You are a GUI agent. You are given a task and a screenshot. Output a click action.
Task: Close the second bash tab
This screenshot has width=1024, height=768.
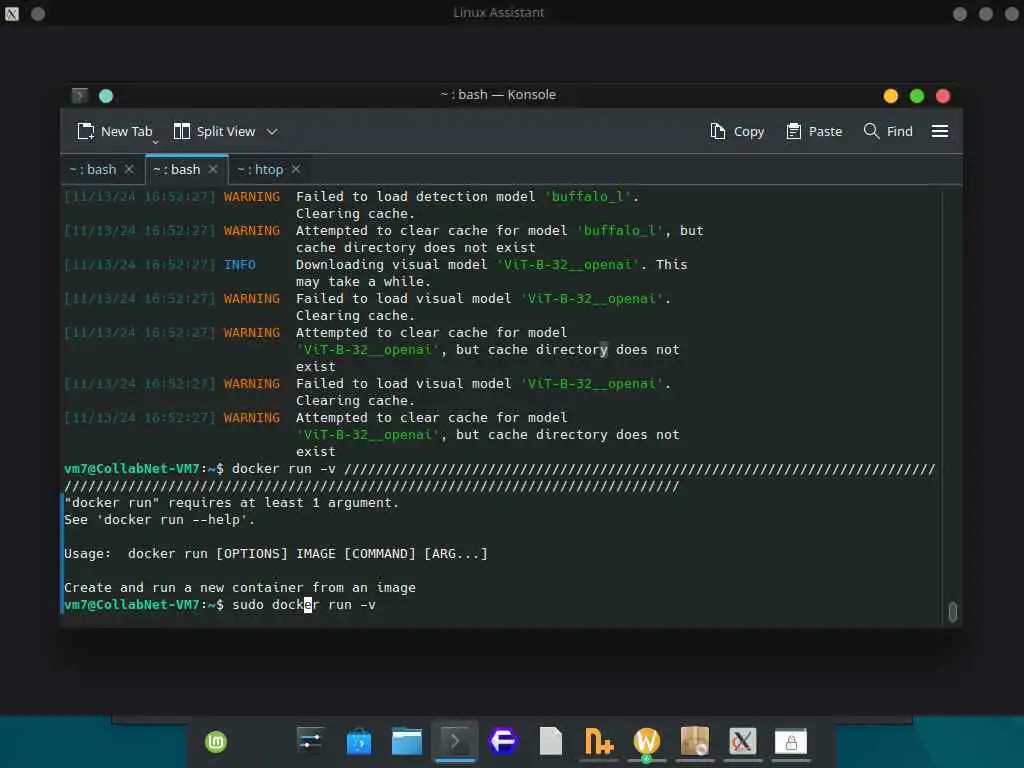click(x=213, y=169)
